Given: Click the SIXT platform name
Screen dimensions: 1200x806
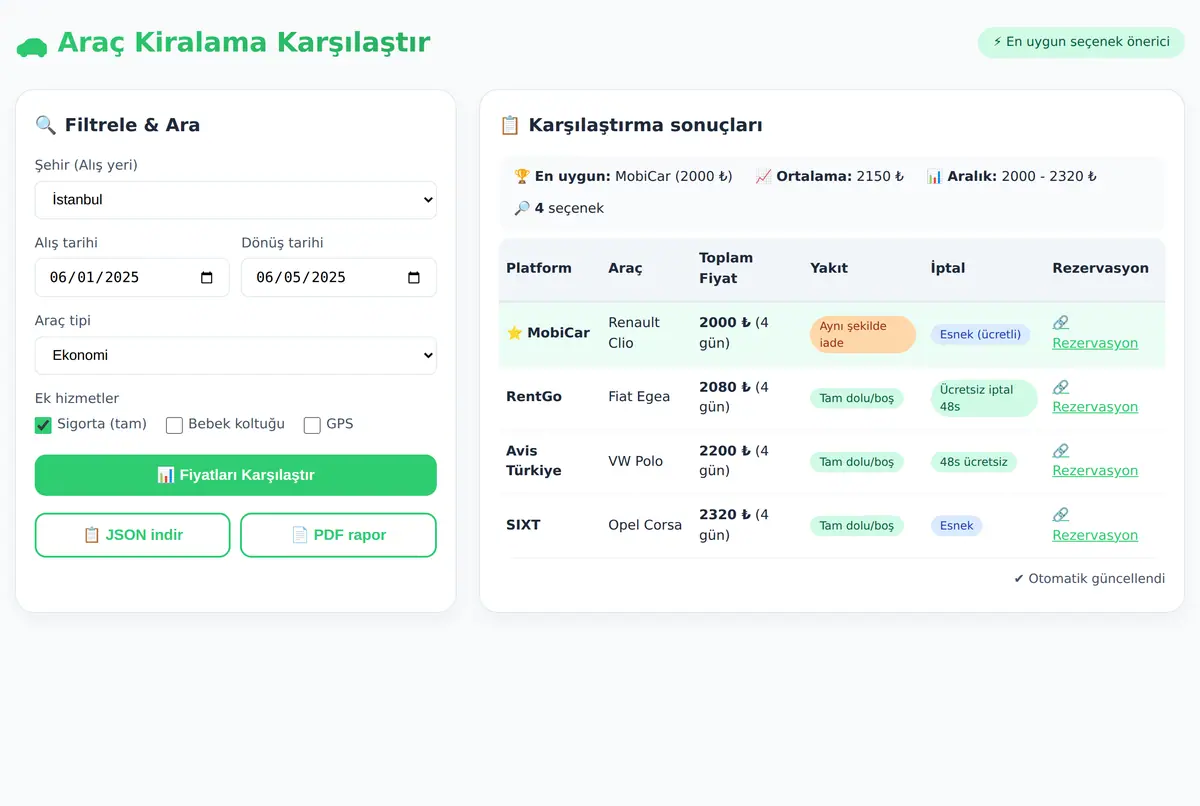Looking at the screenshot, I should [x=523, y=525].
